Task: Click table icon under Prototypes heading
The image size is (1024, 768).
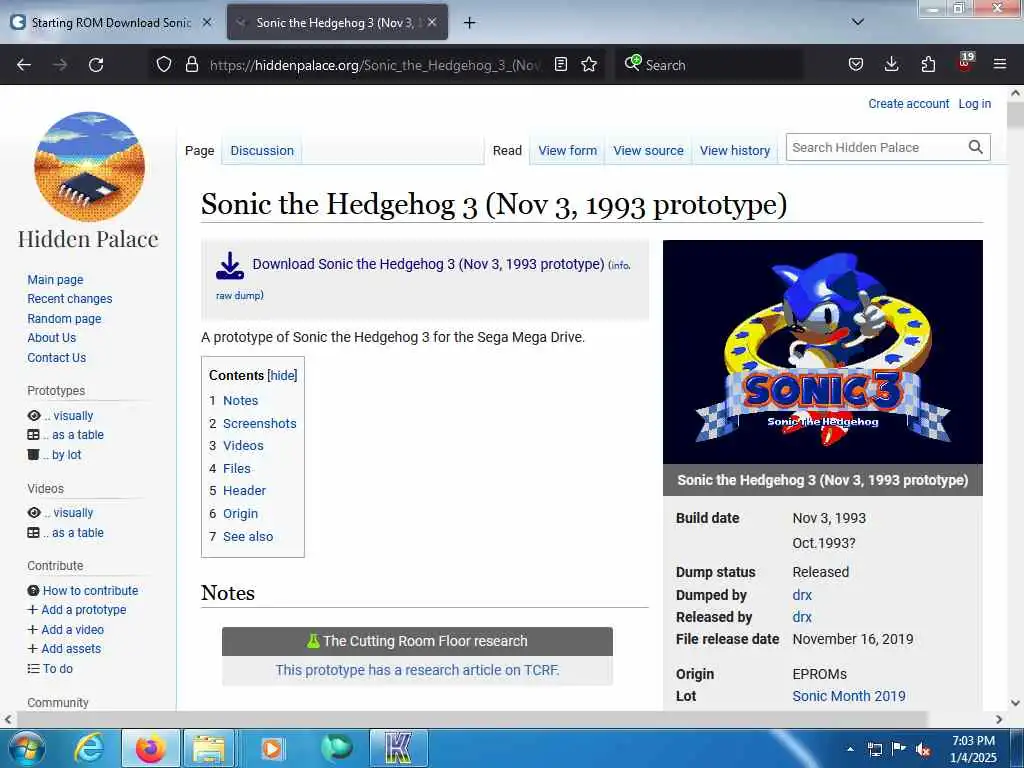Action: (x=33, y=435)
